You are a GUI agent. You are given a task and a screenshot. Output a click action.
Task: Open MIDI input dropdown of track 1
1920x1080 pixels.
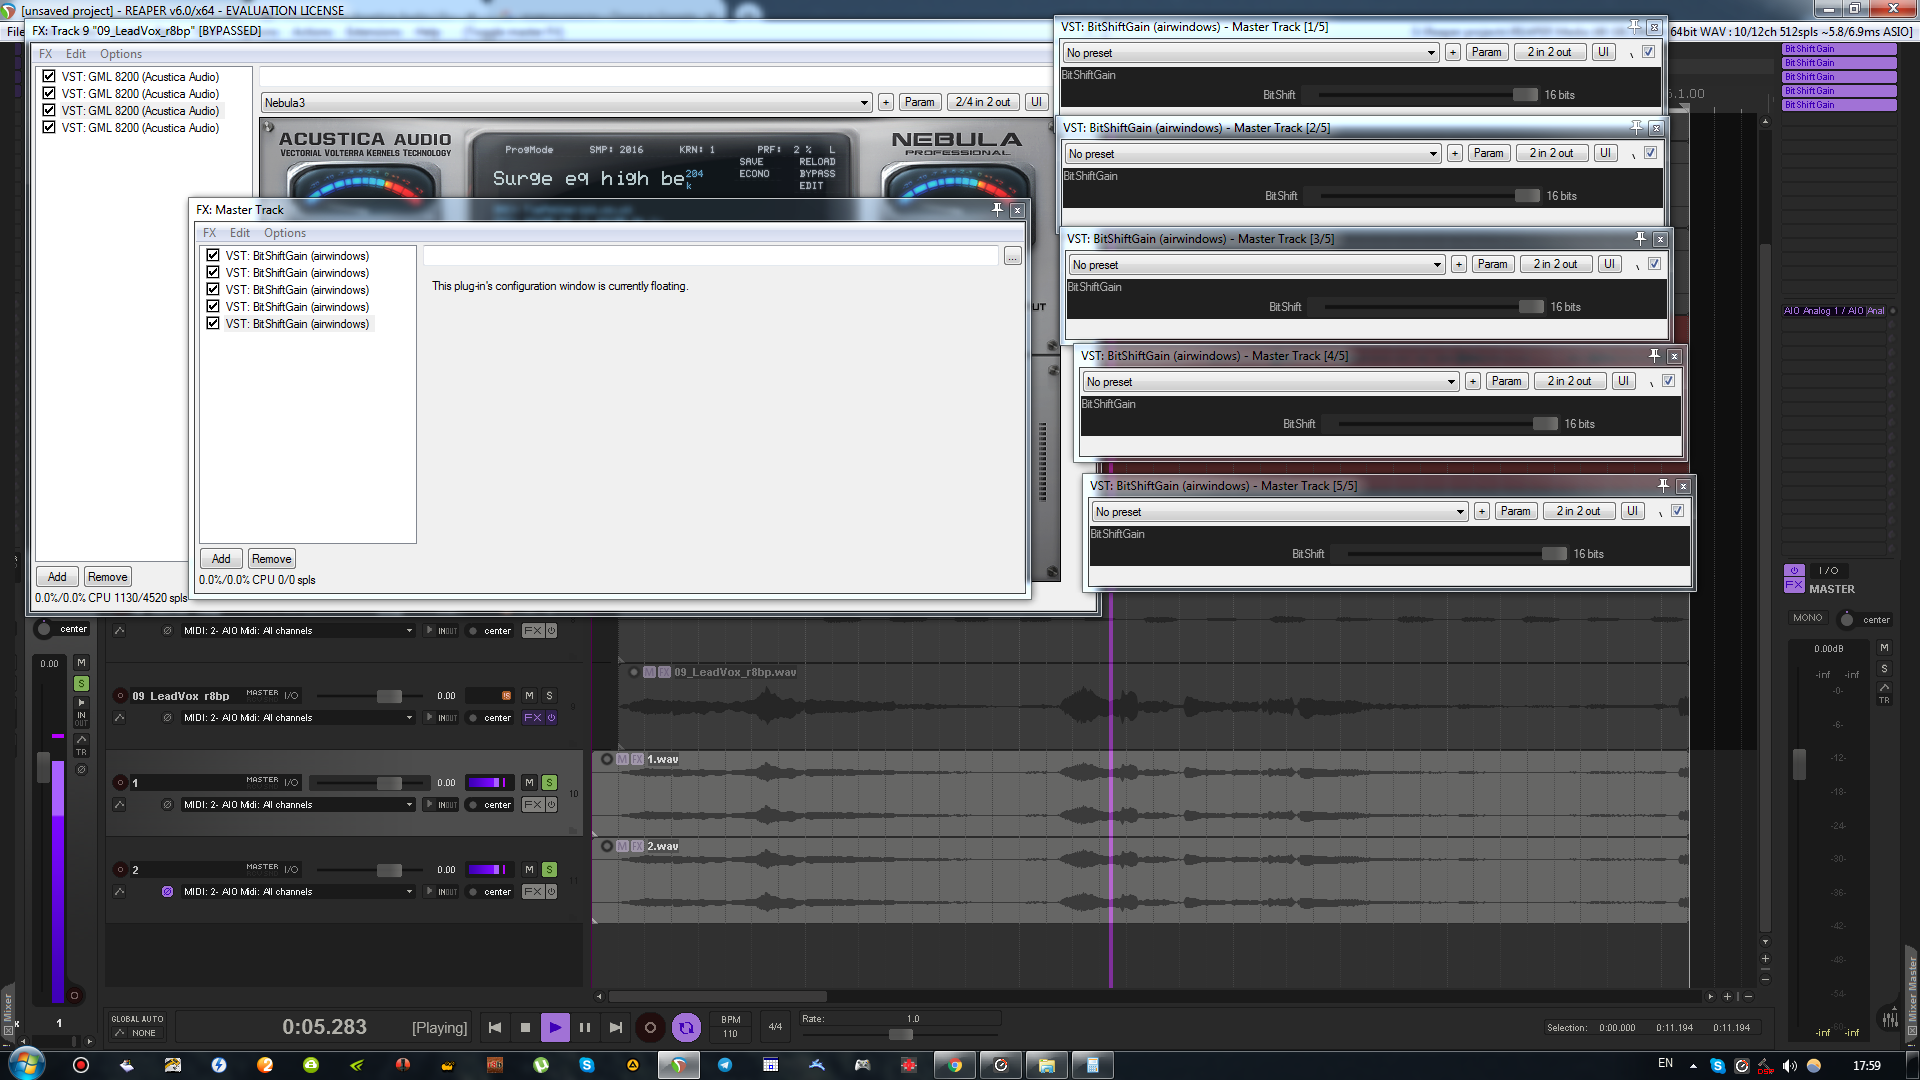297,805
